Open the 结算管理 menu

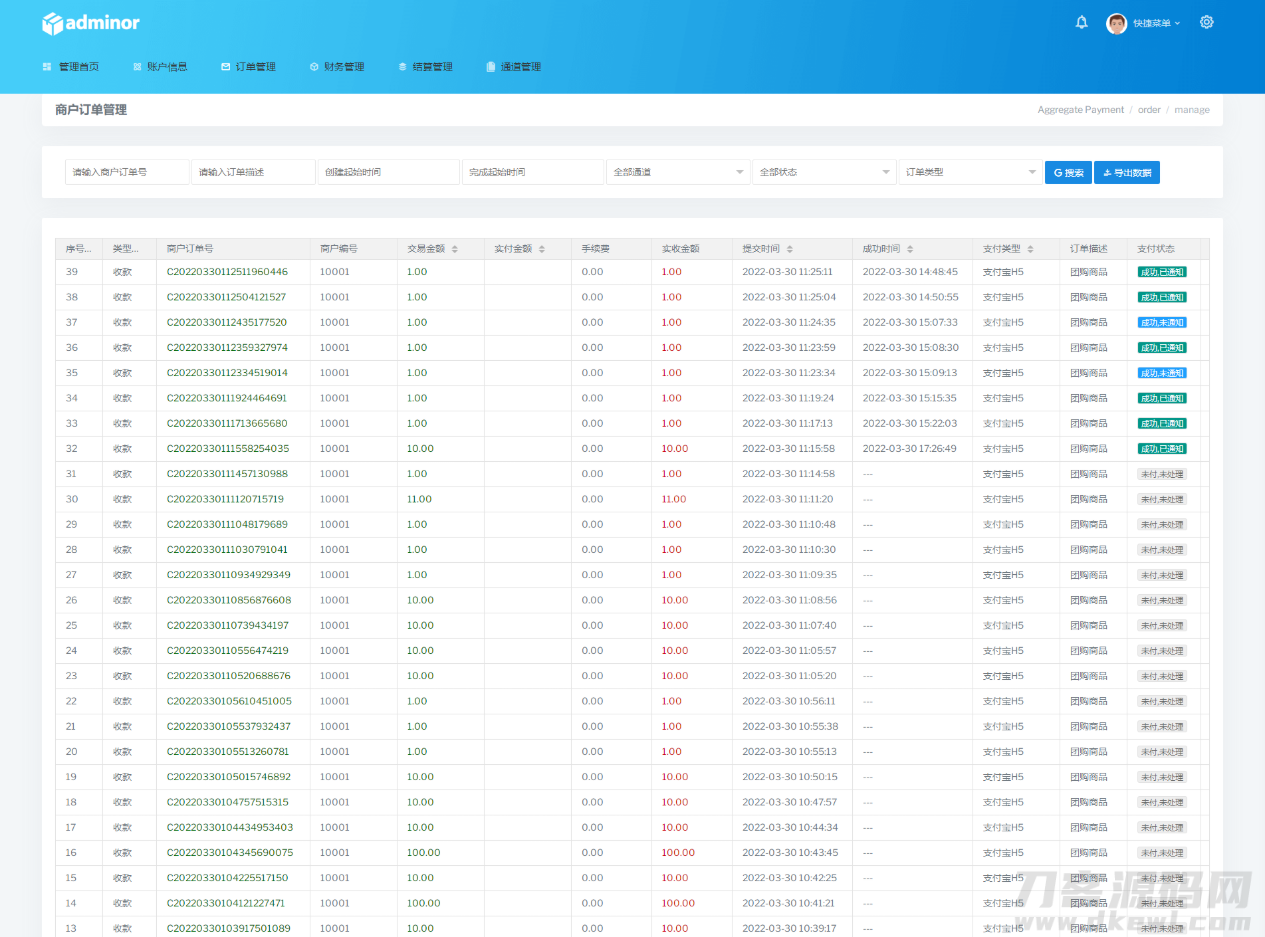[x=425, y=67]
